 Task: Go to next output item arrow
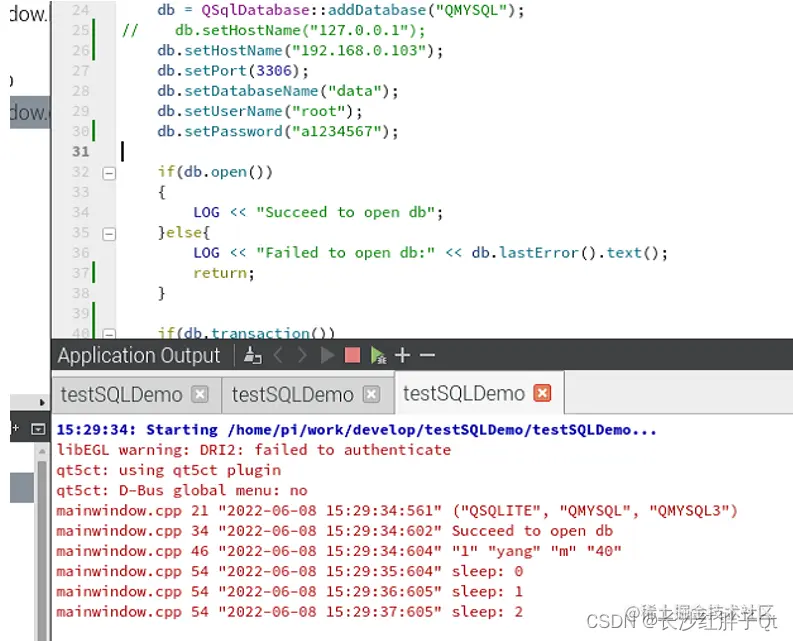302,355
